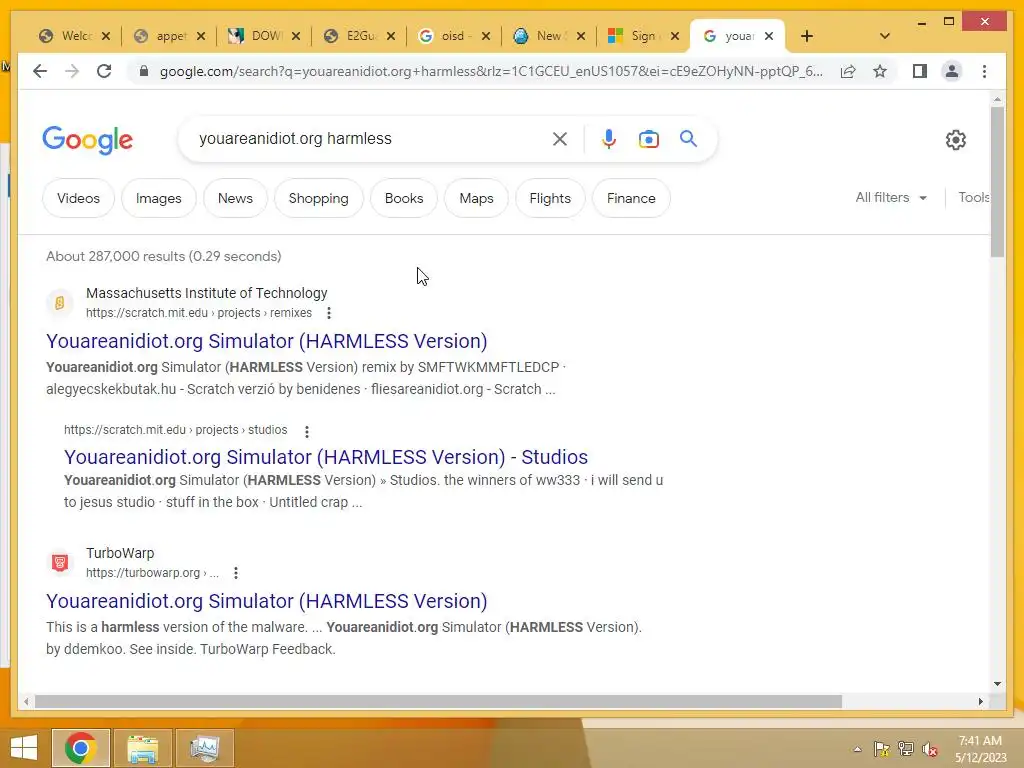Click the Scratch site favicon in first result
This screenshot has width=1024, height=768.
coord(59,302)
